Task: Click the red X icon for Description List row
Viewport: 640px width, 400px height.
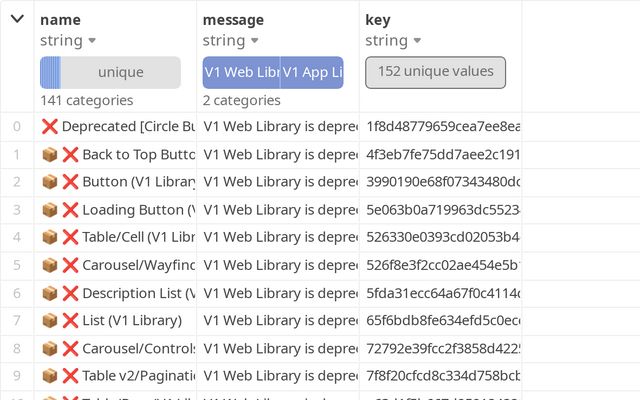Action: (x=70, y=293)
